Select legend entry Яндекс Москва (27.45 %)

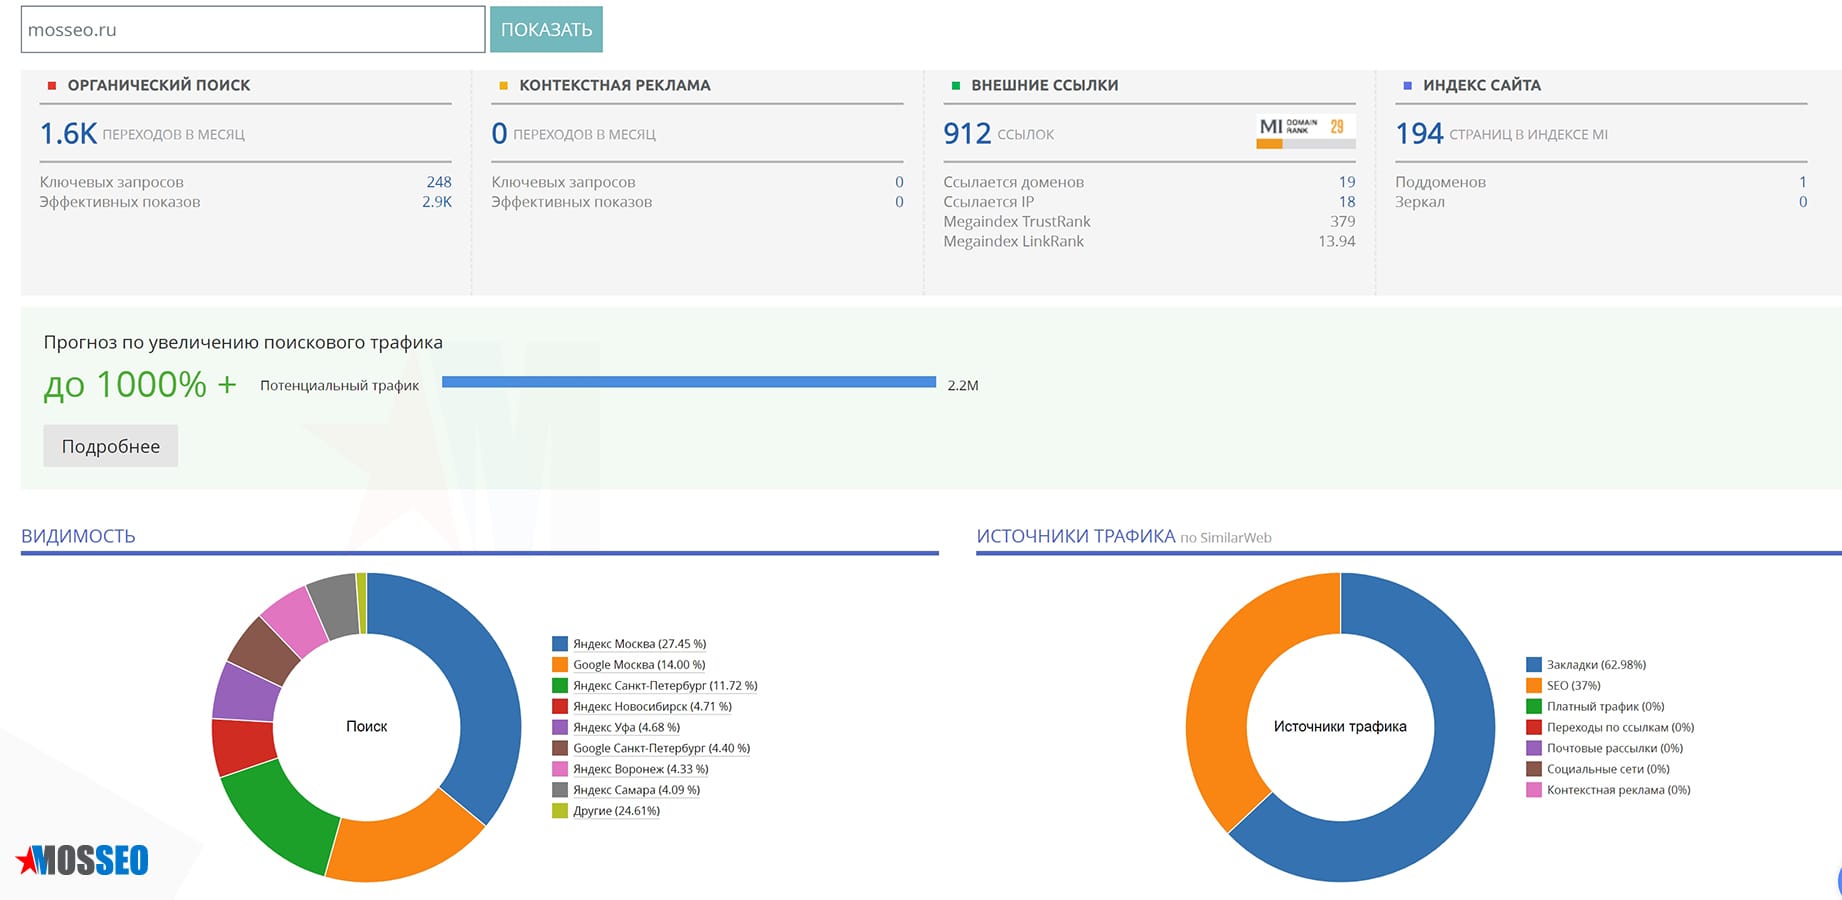pos(640,644)
